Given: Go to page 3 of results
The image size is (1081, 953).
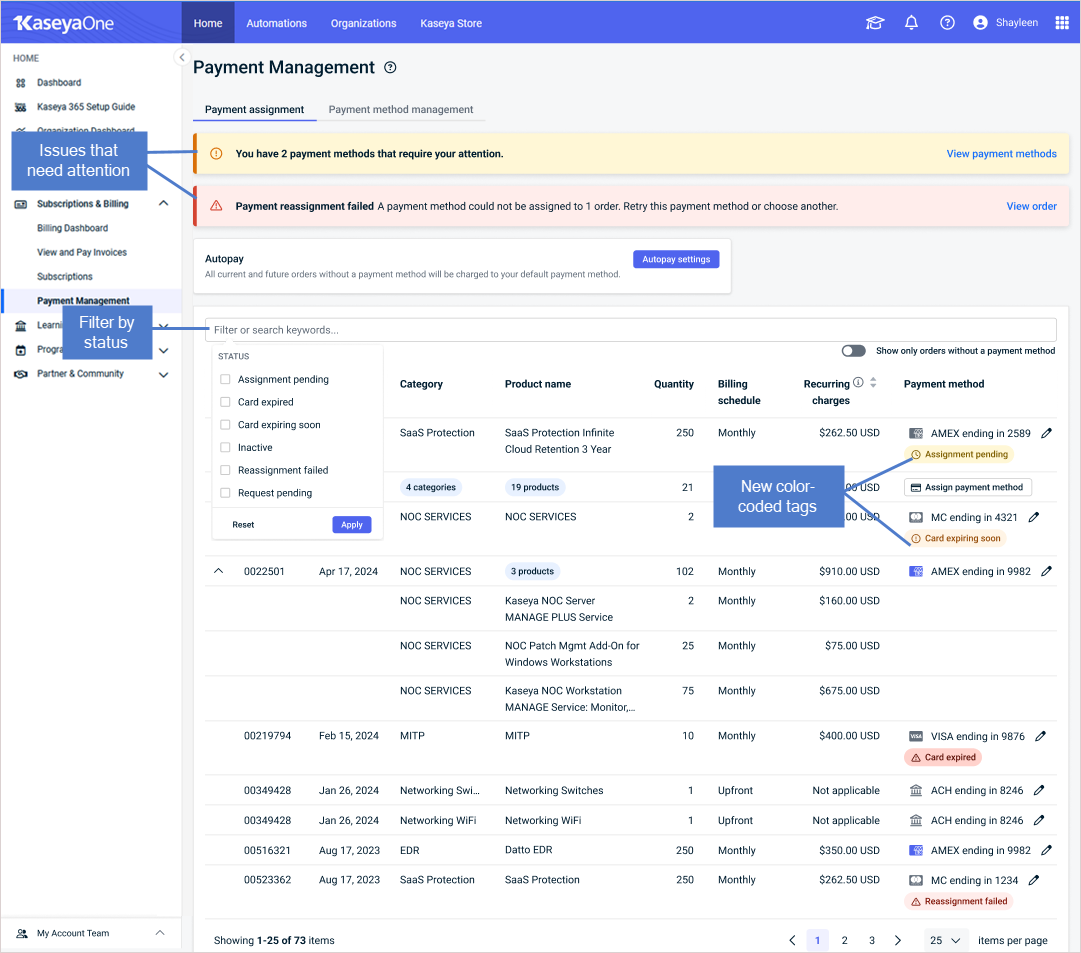Looking at the screenshot, I should pos(871,940).
